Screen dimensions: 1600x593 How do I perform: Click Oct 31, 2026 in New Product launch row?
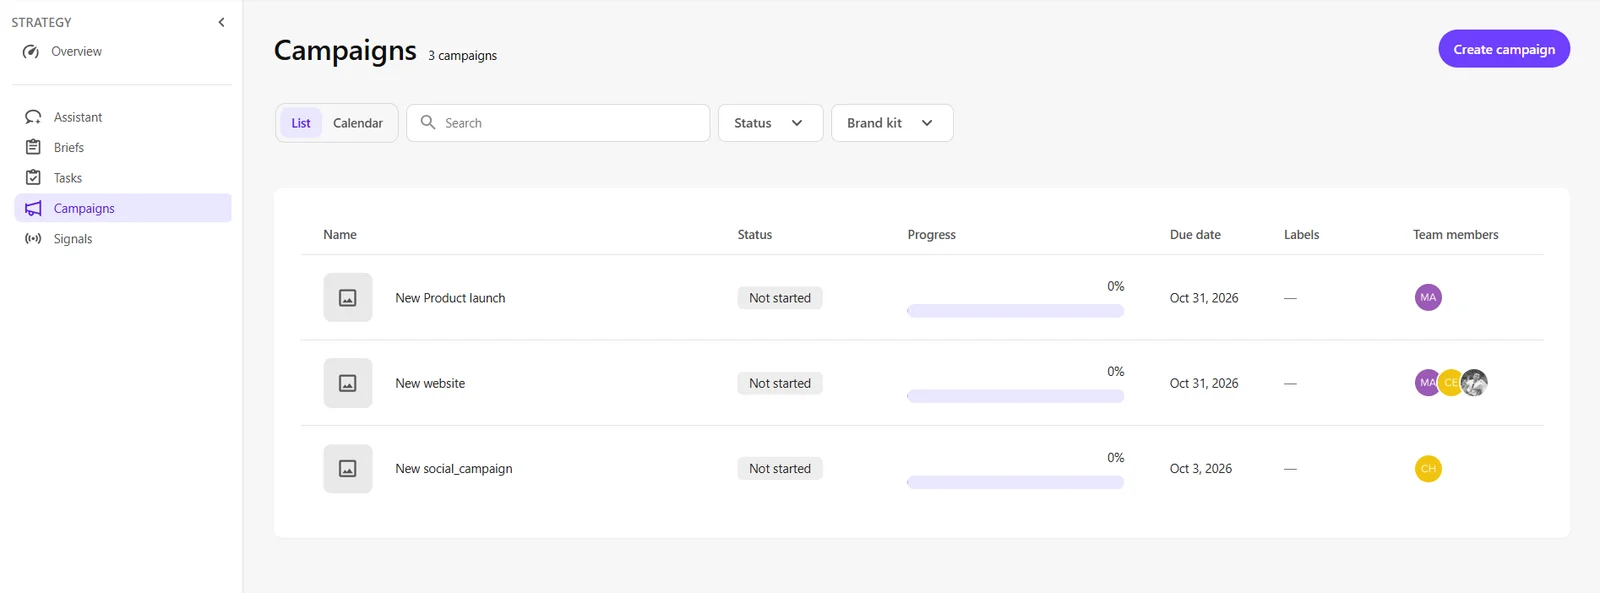pos(1204,298)
